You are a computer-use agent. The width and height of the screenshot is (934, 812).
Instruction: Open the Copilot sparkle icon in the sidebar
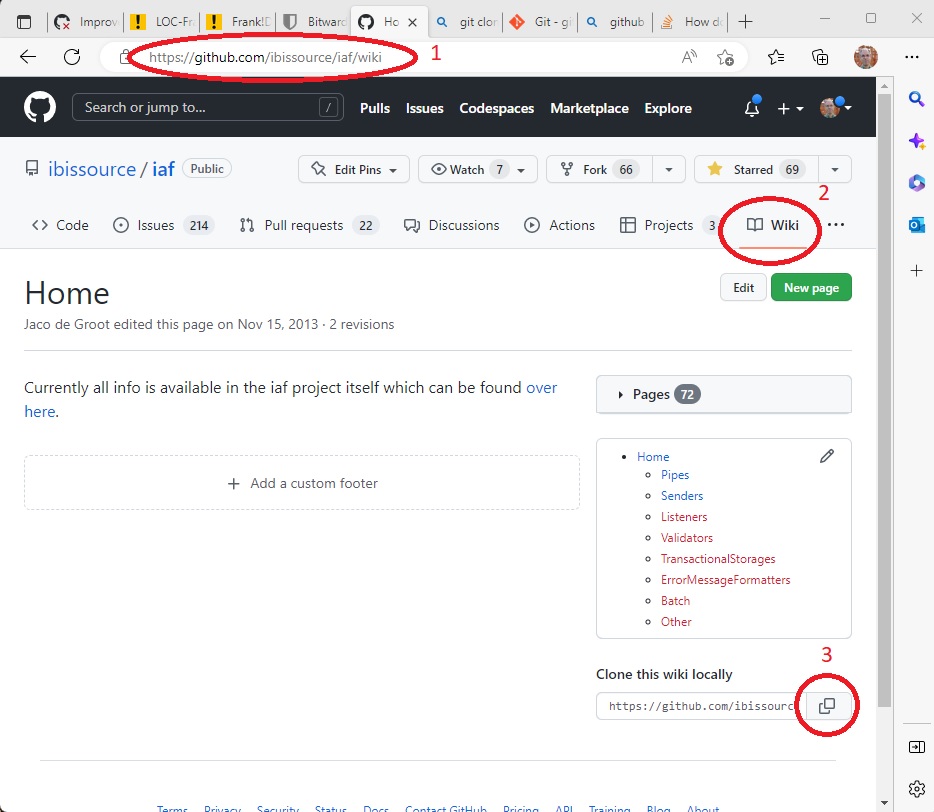[916, 141]
